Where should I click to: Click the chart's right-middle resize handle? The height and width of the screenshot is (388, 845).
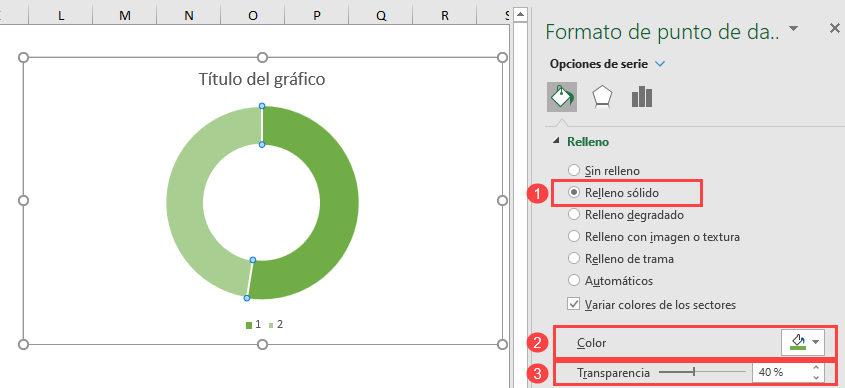pos(502,200)
